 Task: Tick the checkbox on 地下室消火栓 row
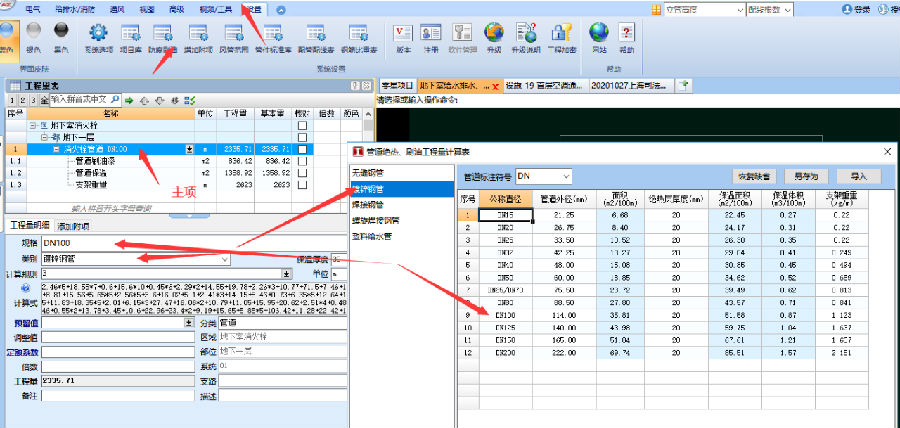[x=301, y=127]
